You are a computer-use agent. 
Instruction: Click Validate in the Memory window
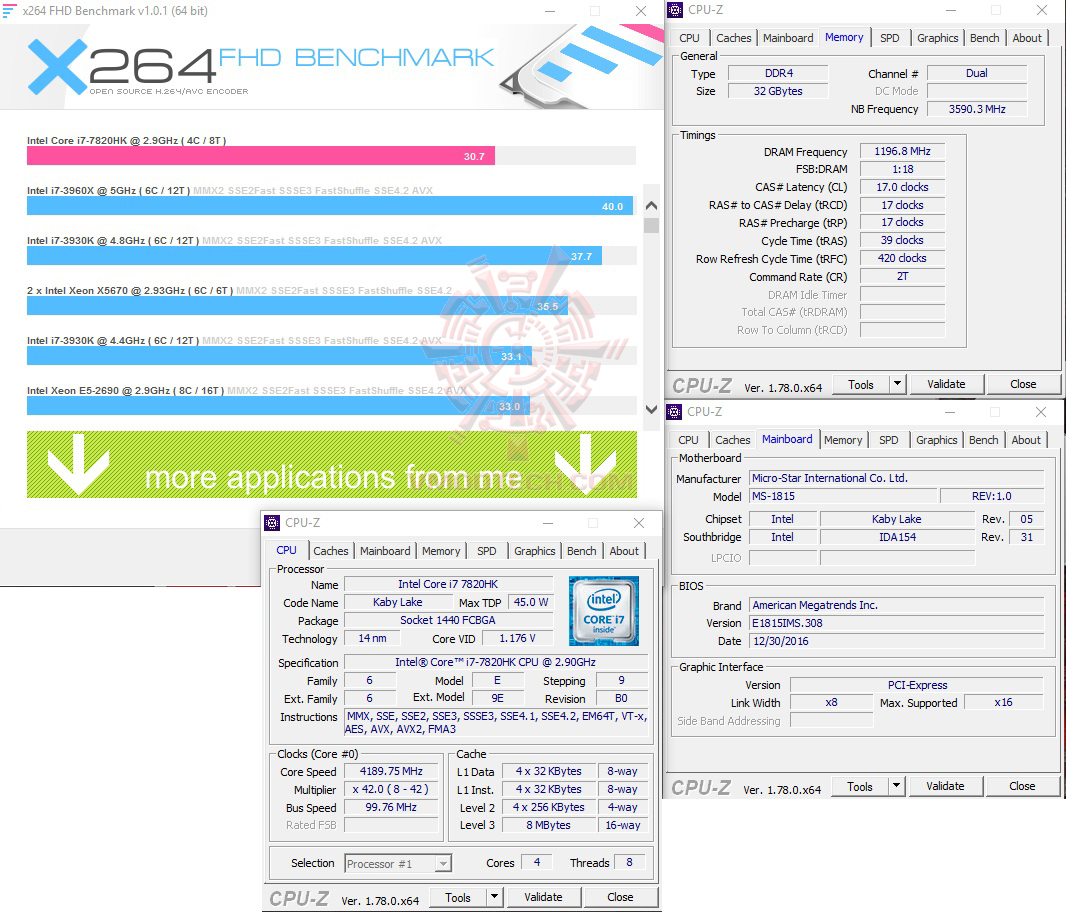[946, 383]
